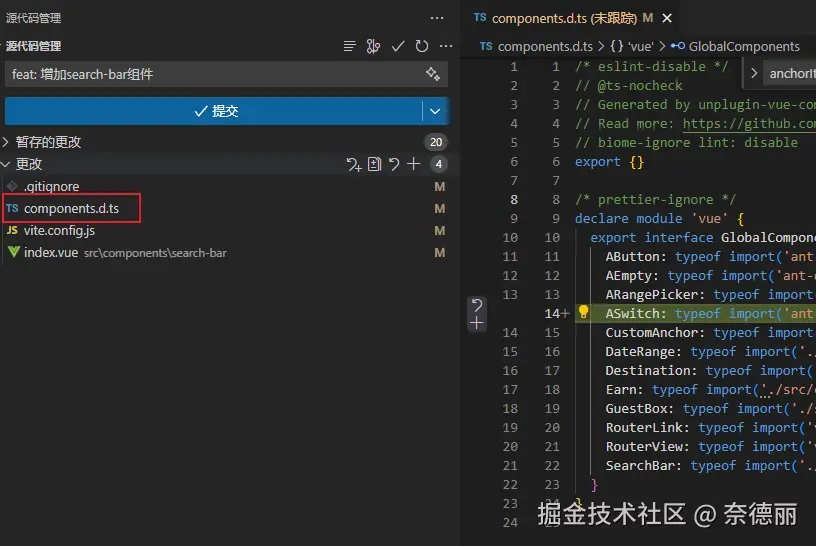Click the 'export {}' line in the editor
The width and height of the screenshot is (816, 546).
[x=609, y=162]
